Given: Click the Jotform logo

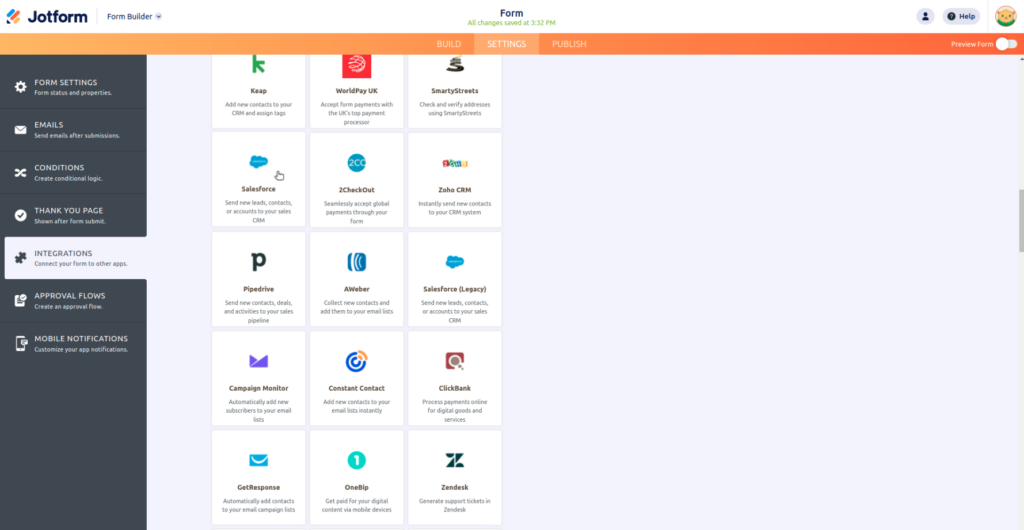Looking at the screenshot, I should [46, 16].
